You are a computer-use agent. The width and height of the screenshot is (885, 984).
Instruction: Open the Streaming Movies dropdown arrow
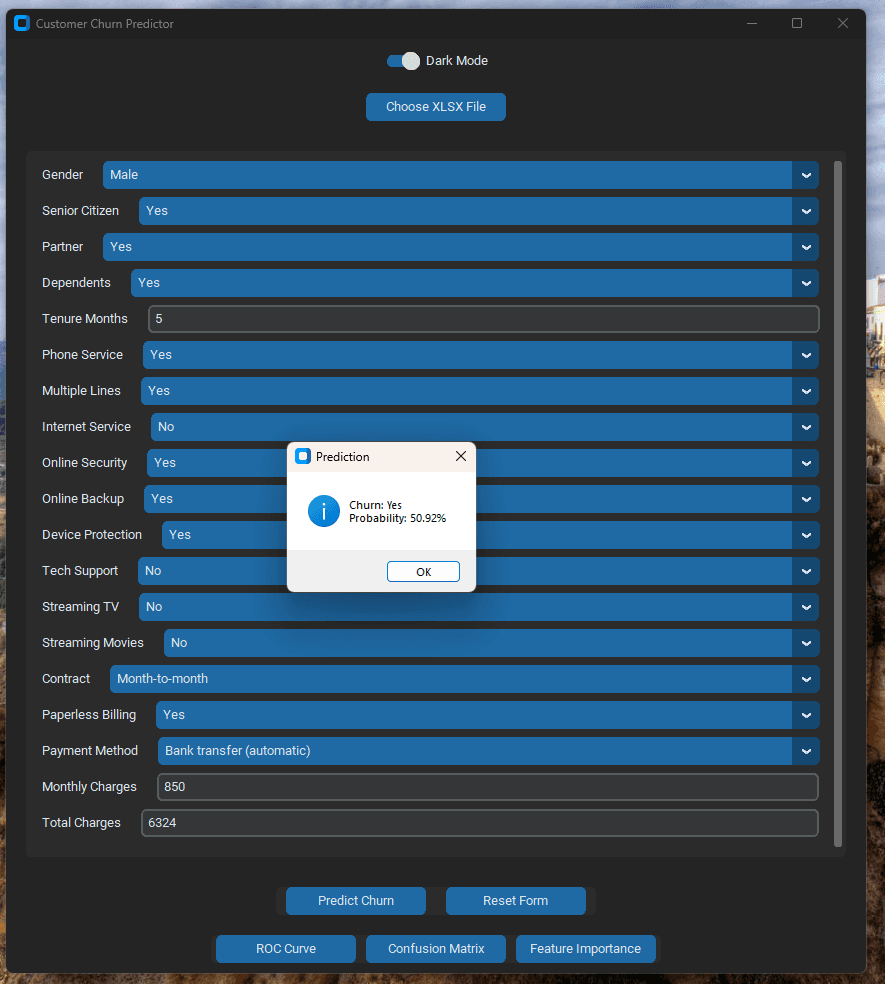click(806, 643)
